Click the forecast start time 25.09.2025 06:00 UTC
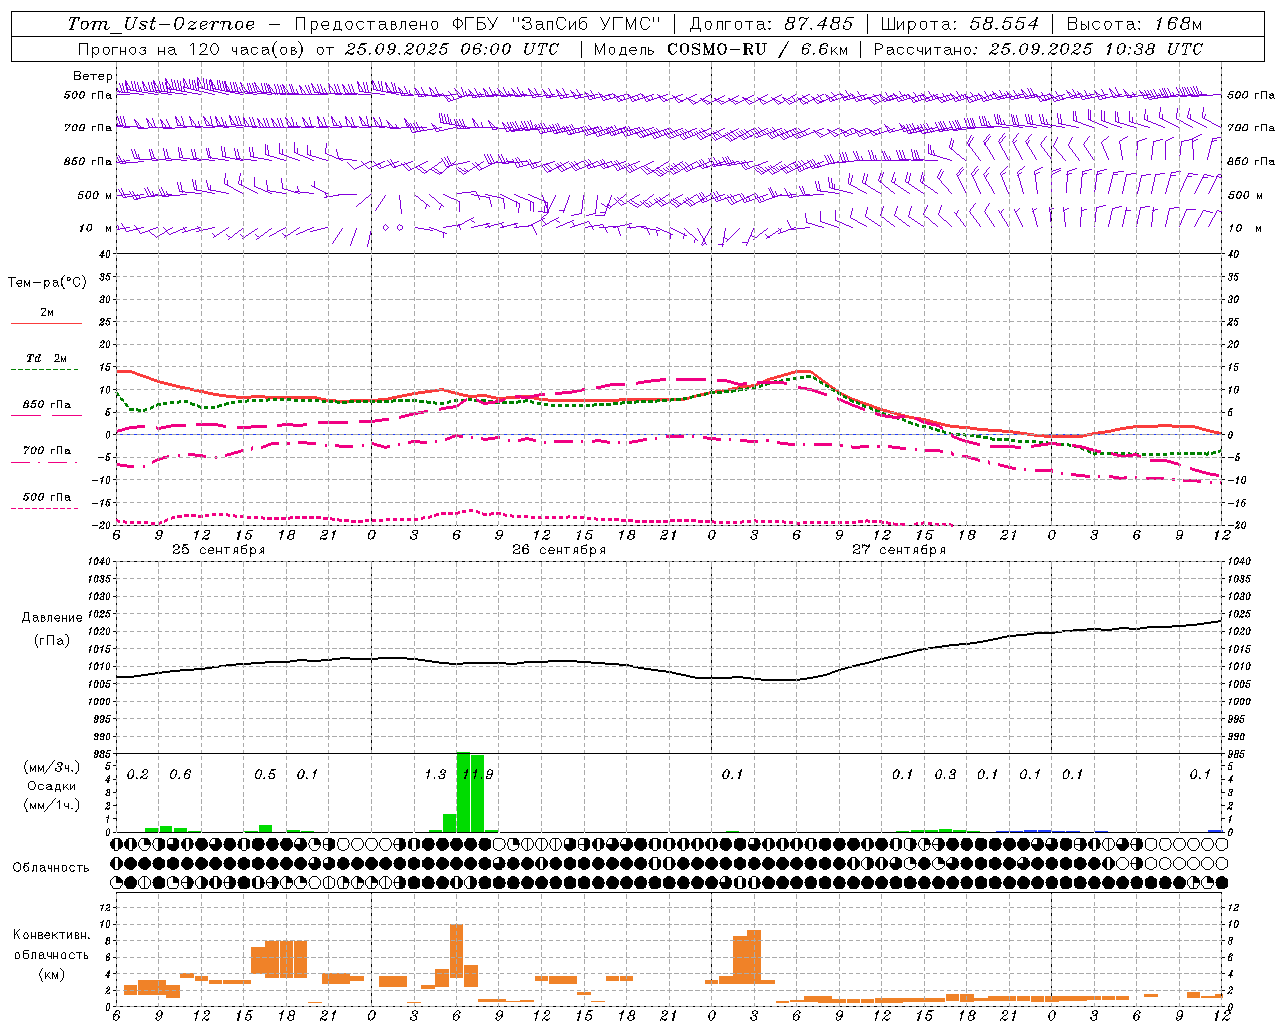 pos(451,49)
